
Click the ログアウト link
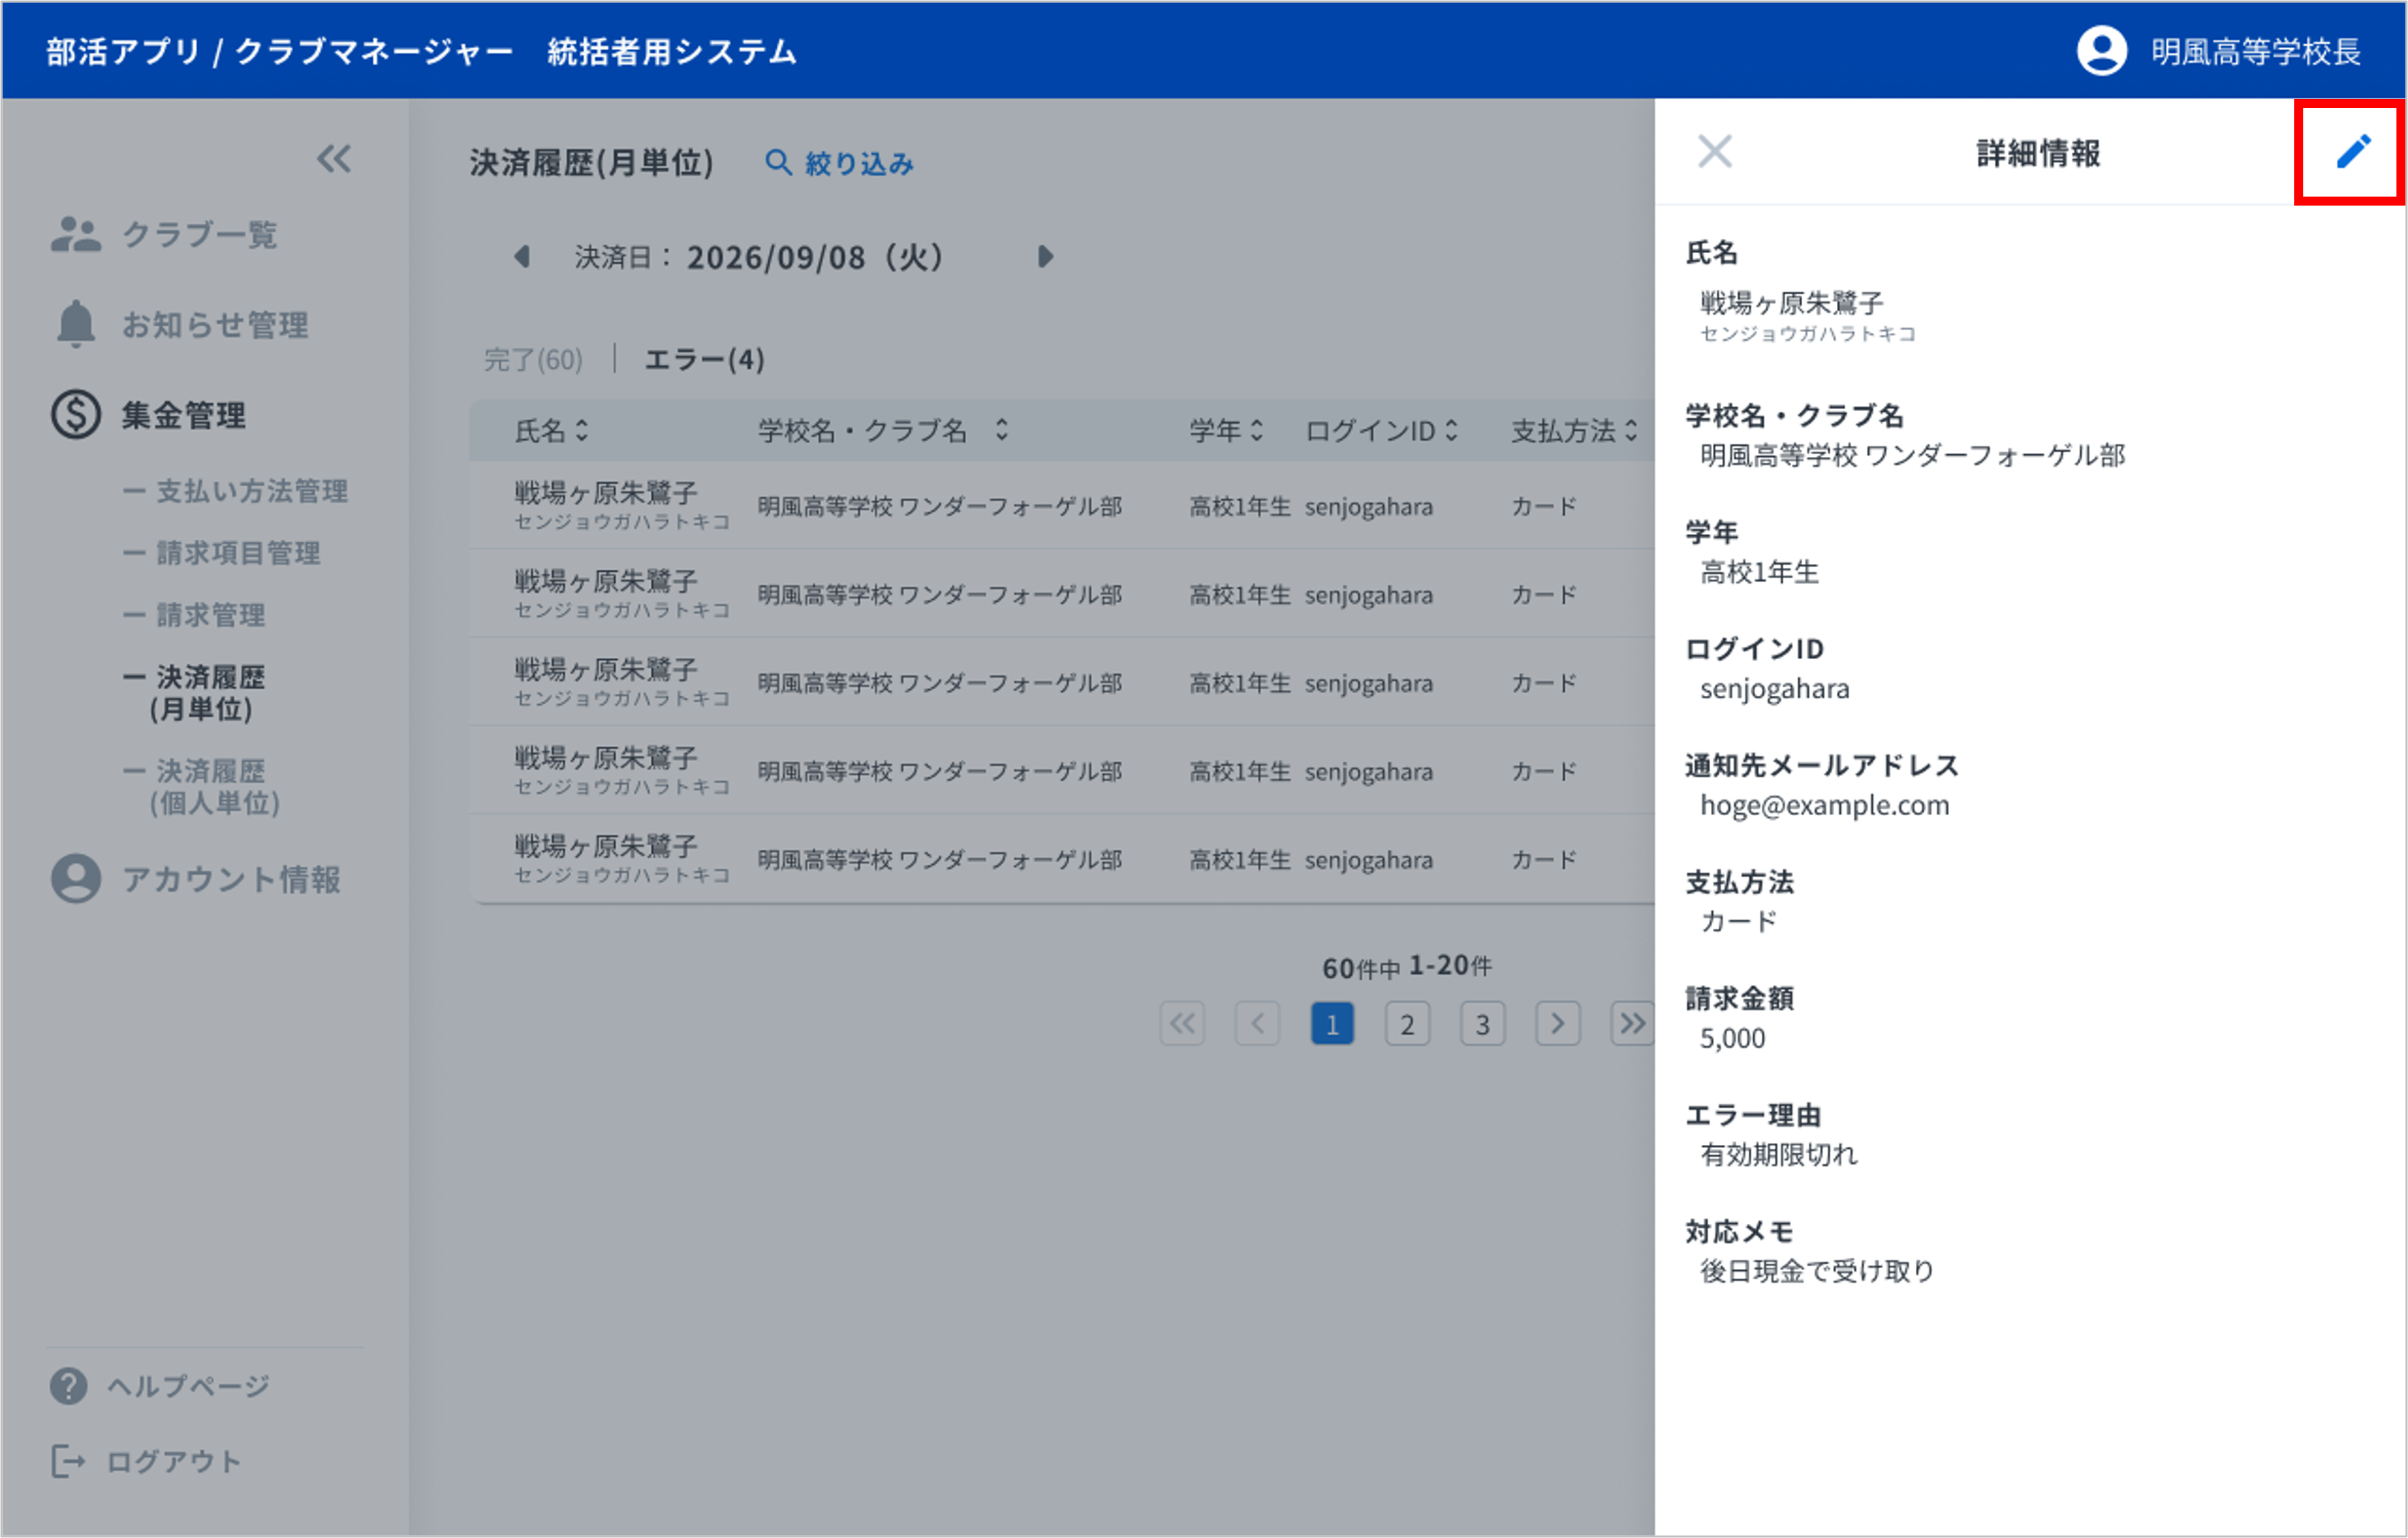(174, 1462)
